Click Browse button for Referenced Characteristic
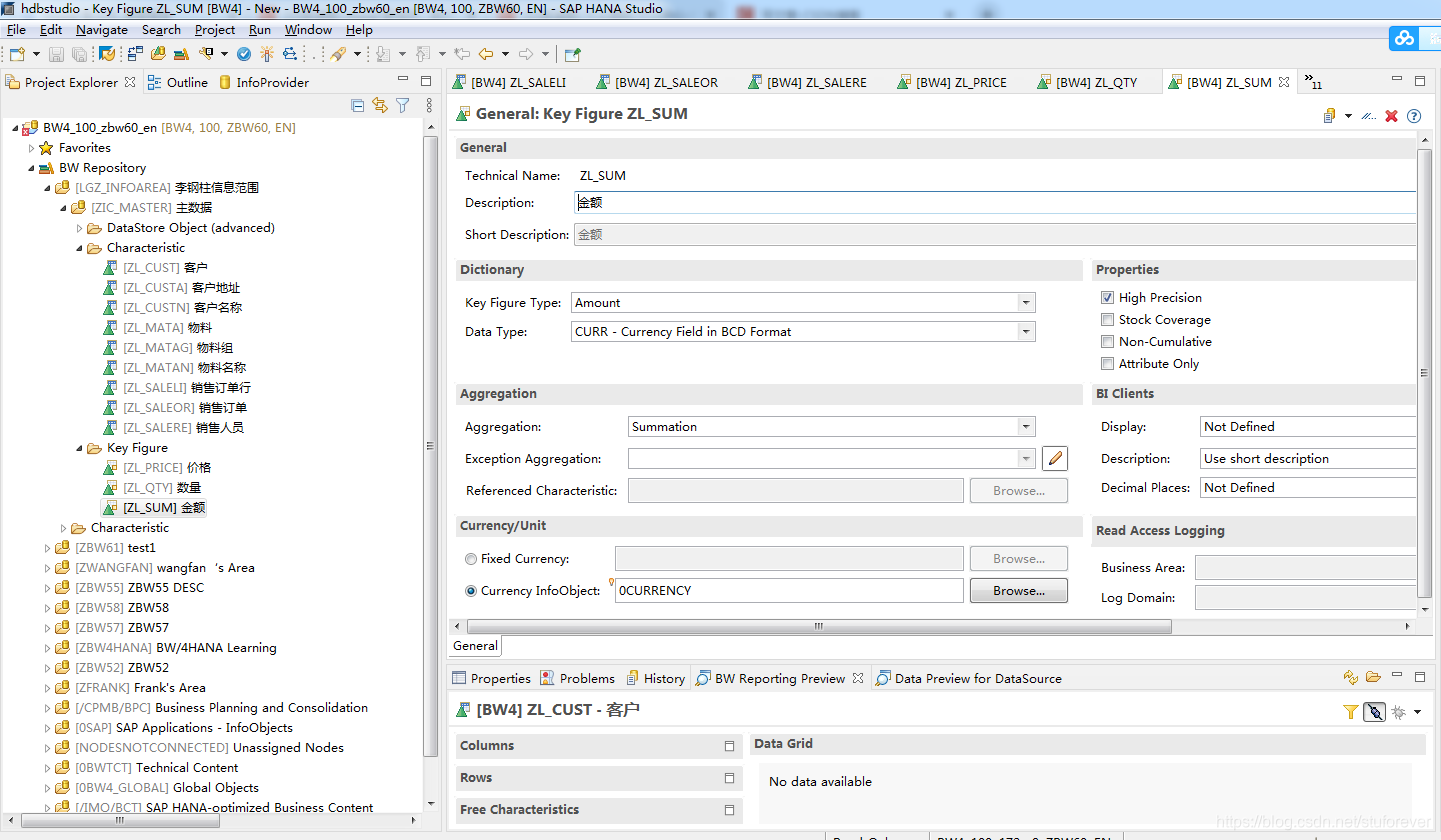Image resolution: width=1441 pixels, height=840 pixels. [x=1019, y=491]
